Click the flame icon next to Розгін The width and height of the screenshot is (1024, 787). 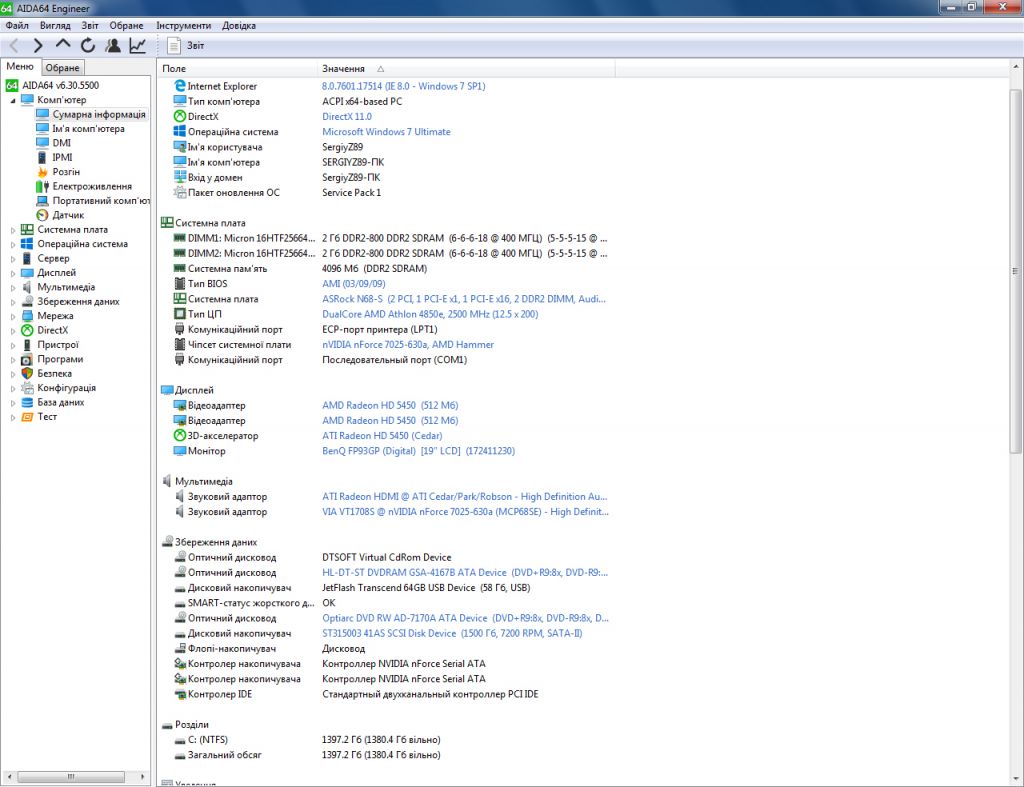[x=42, y=172]
